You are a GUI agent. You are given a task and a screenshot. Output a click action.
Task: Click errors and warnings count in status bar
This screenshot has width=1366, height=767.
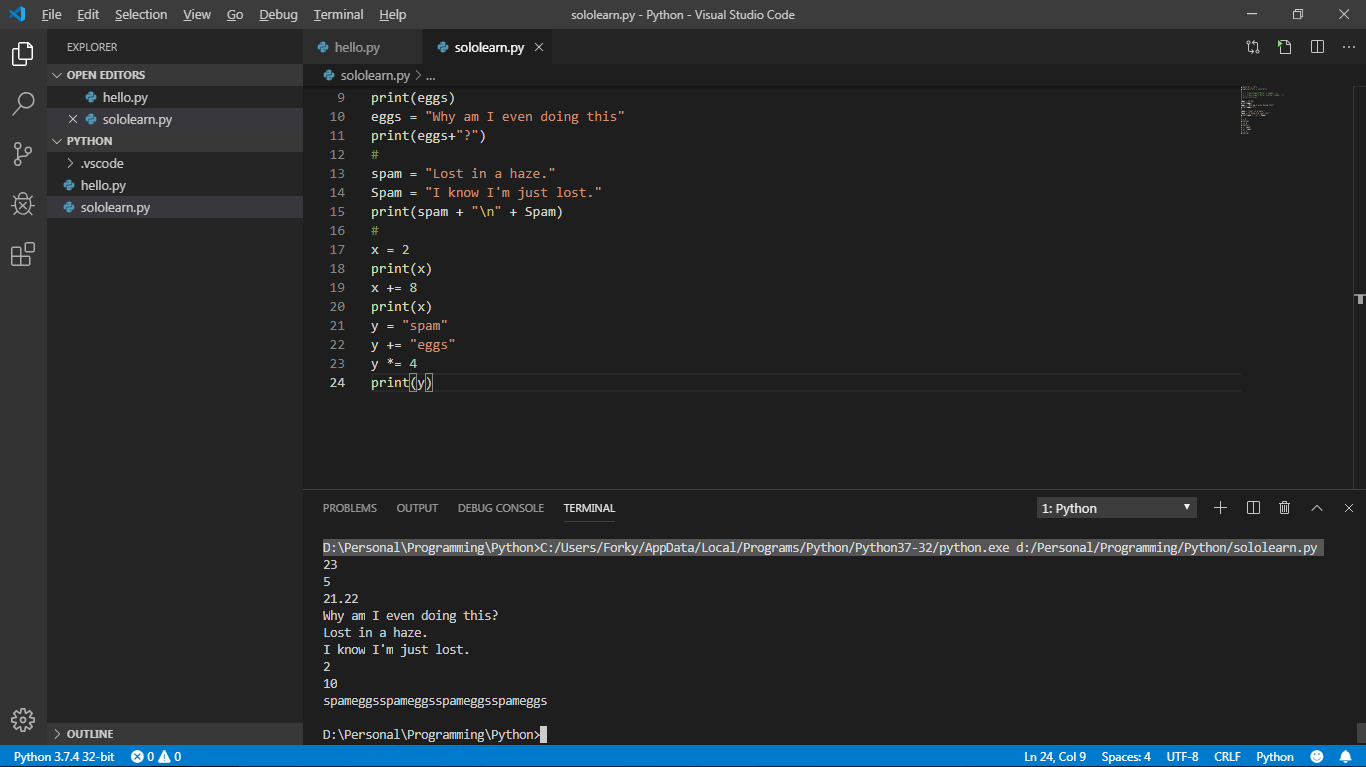coord(156,757)
